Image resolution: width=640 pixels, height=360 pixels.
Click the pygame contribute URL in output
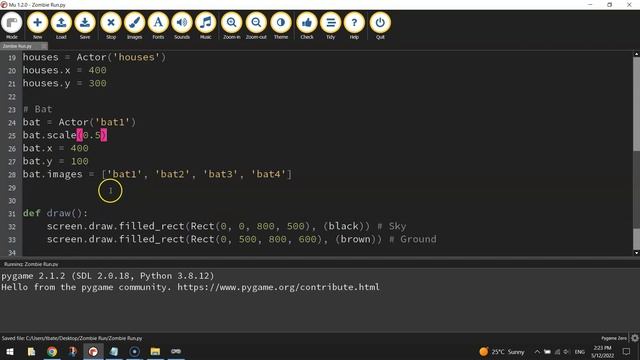point(278,287)
